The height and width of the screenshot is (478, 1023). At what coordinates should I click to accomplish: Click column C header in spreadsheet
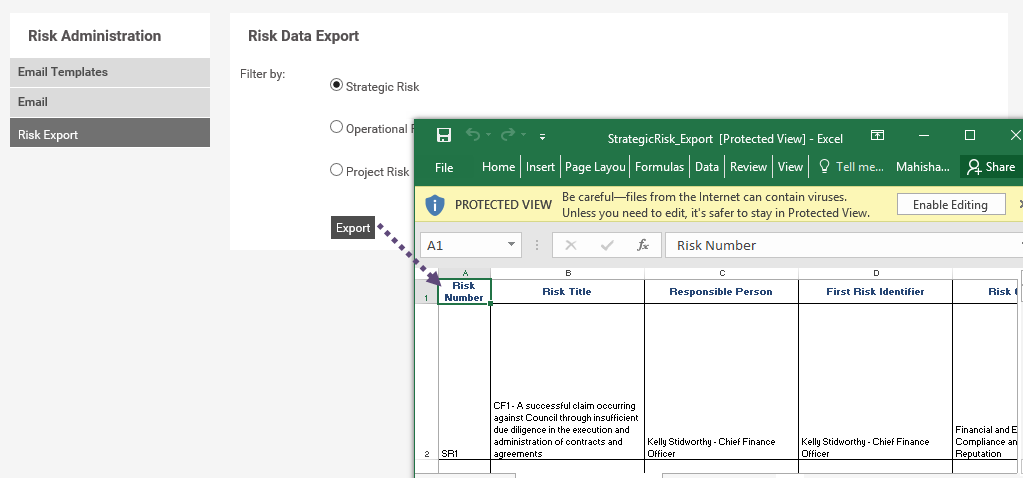coord(722,273)
